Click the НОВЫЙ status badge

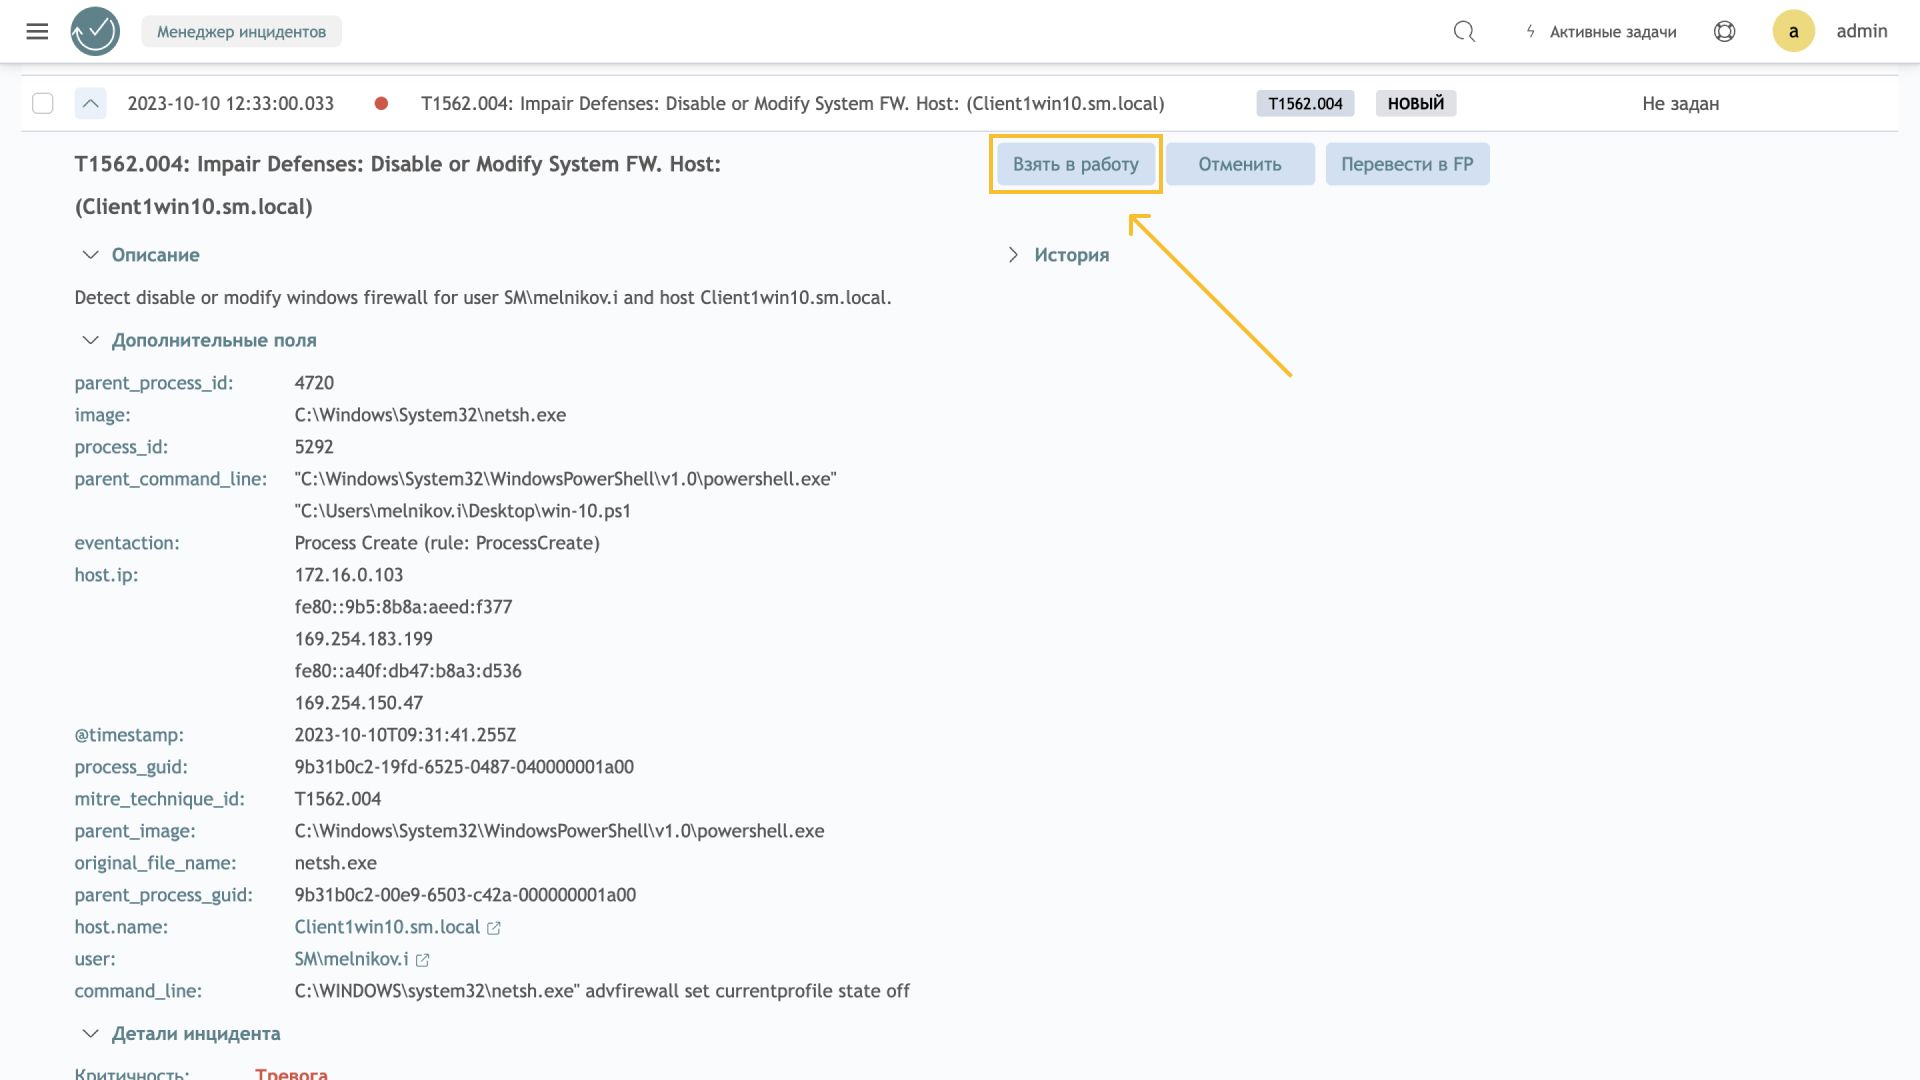coord(1416,103)
